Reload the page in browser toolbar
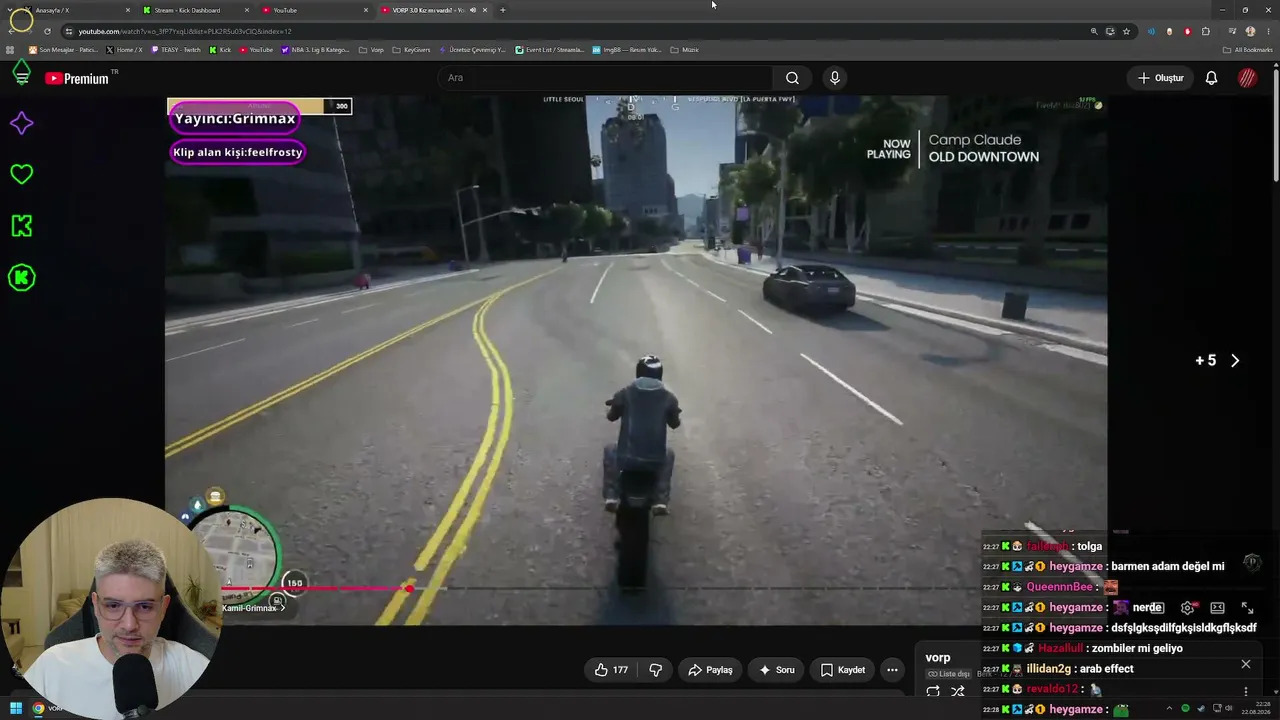 46,31
